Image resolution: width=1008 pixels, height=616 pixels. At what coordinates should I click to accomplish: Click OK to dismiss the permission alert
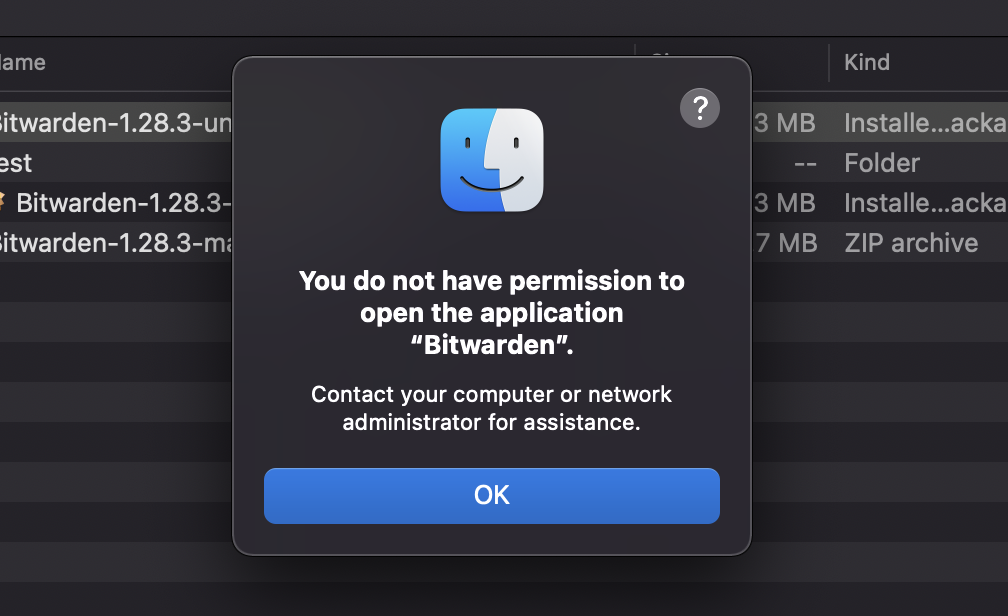(x=491, y=495)
